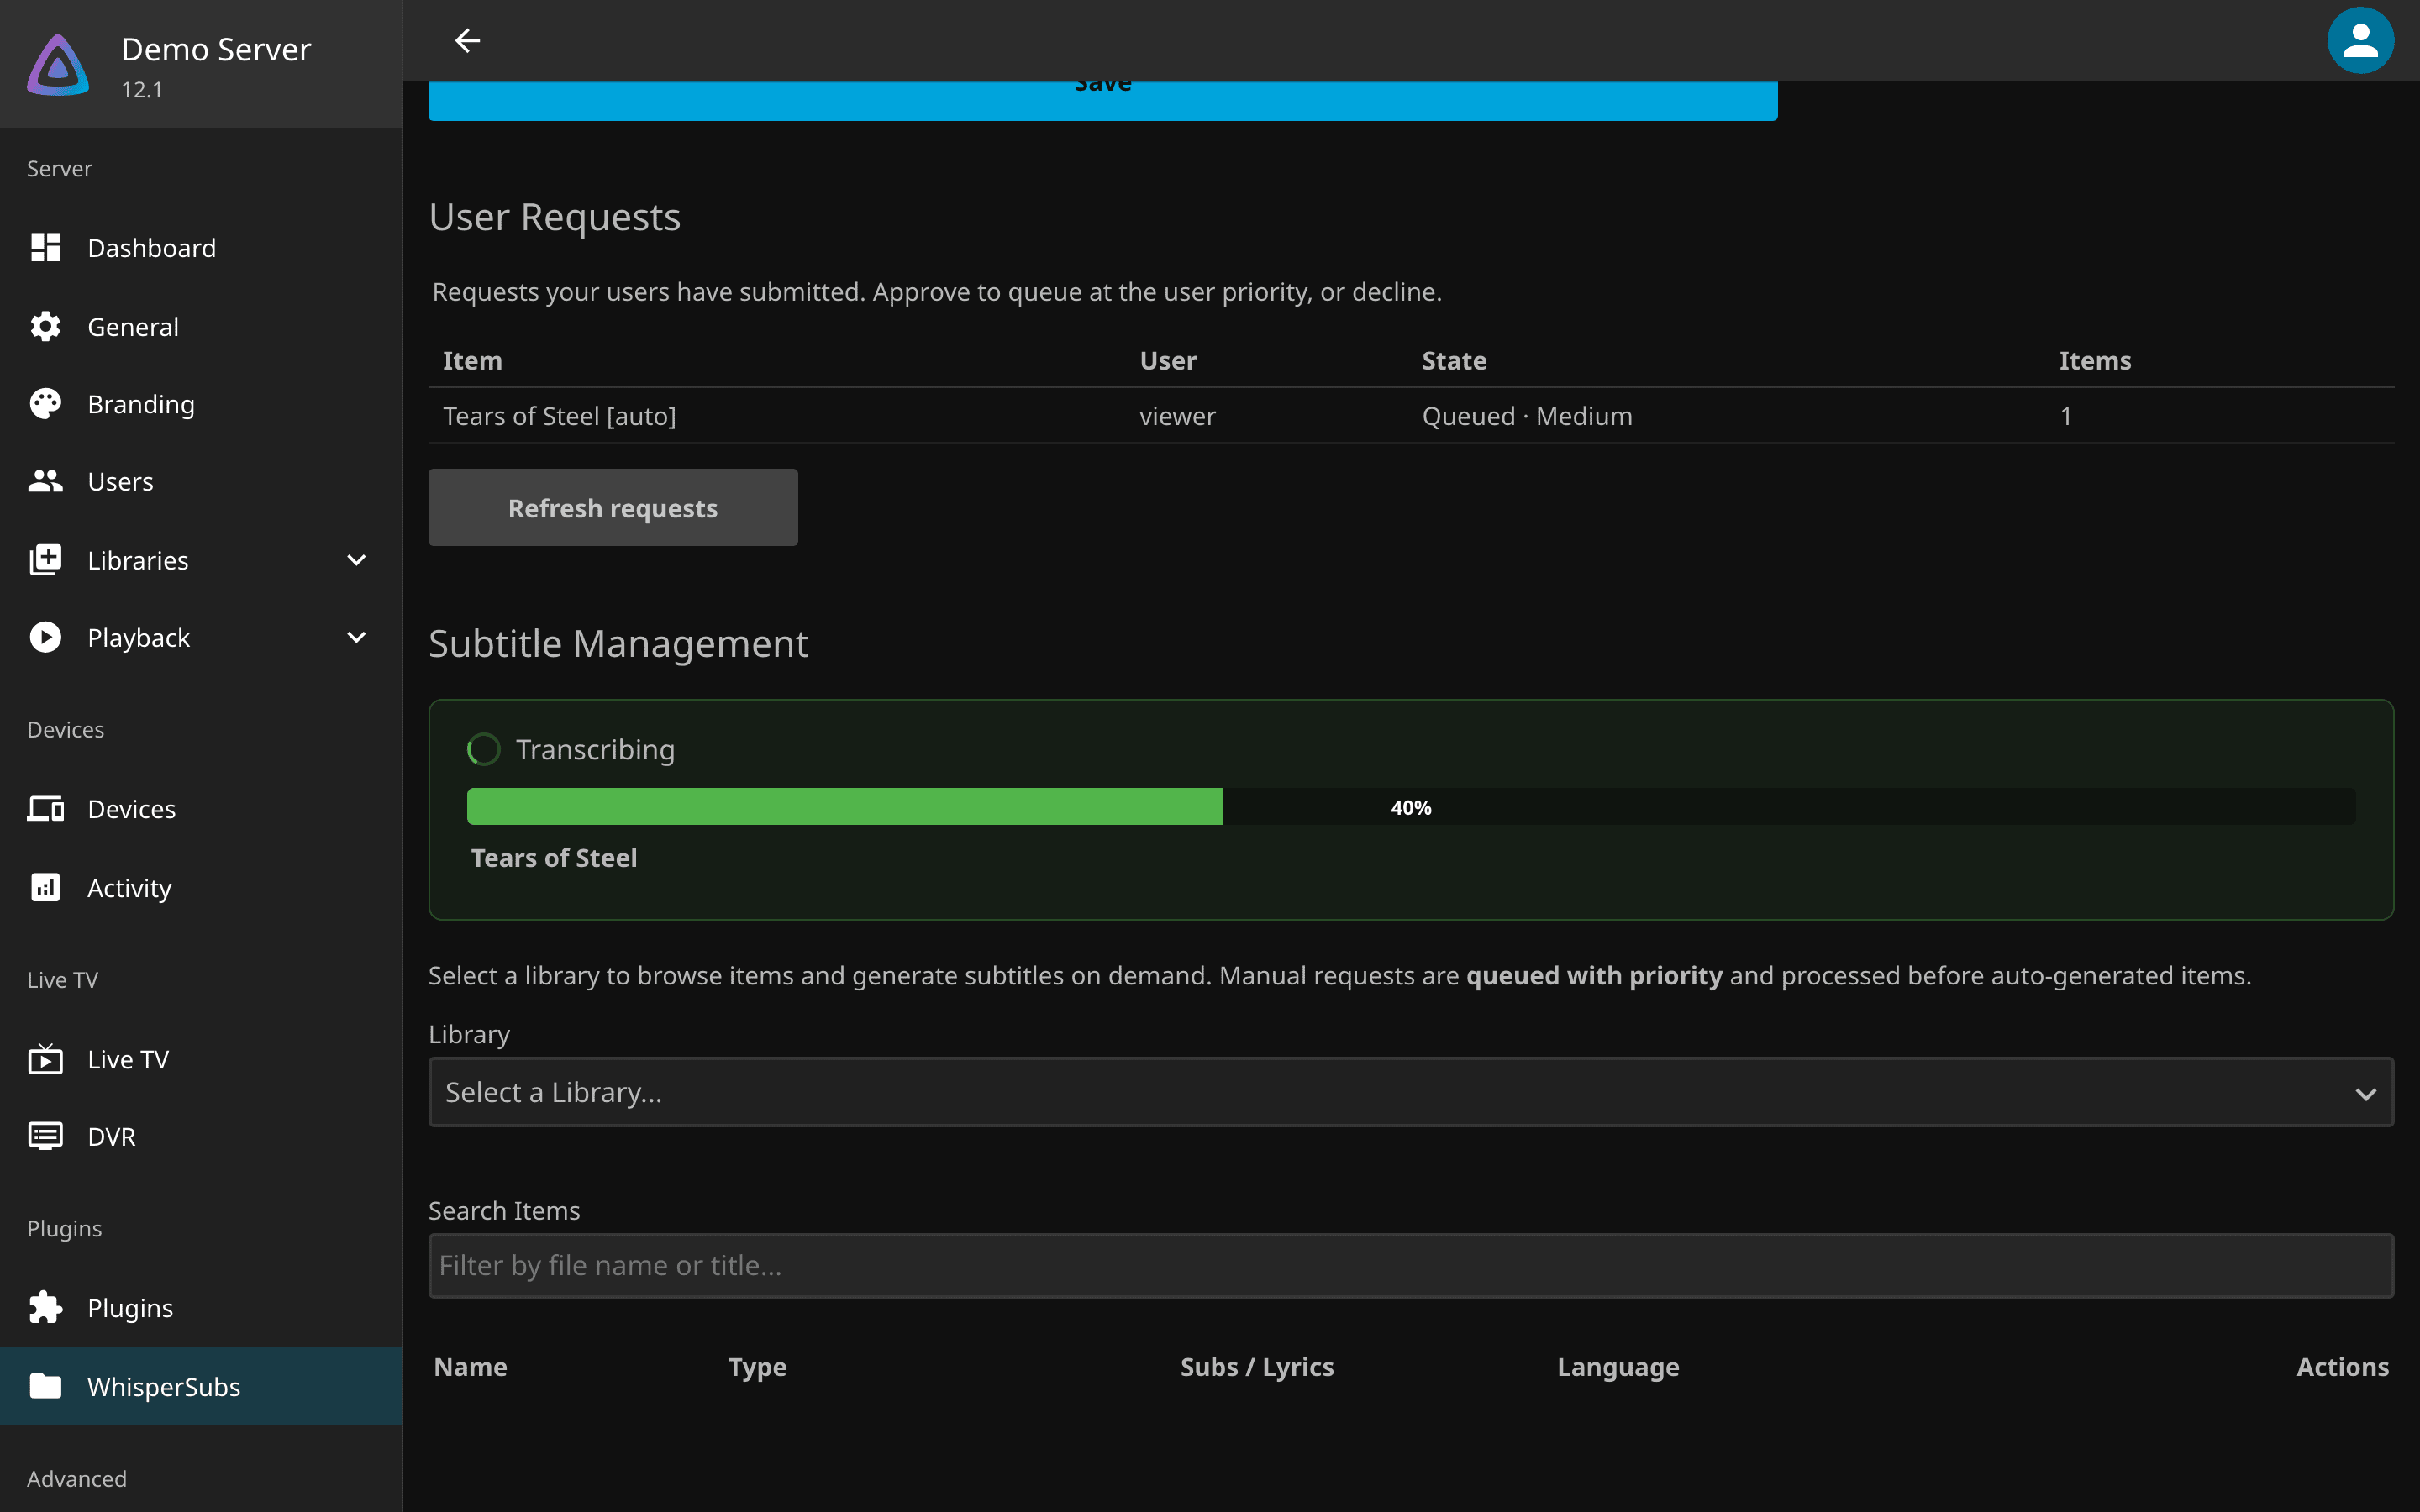Click the Library dropdown arrow

pos(2365,1094)
